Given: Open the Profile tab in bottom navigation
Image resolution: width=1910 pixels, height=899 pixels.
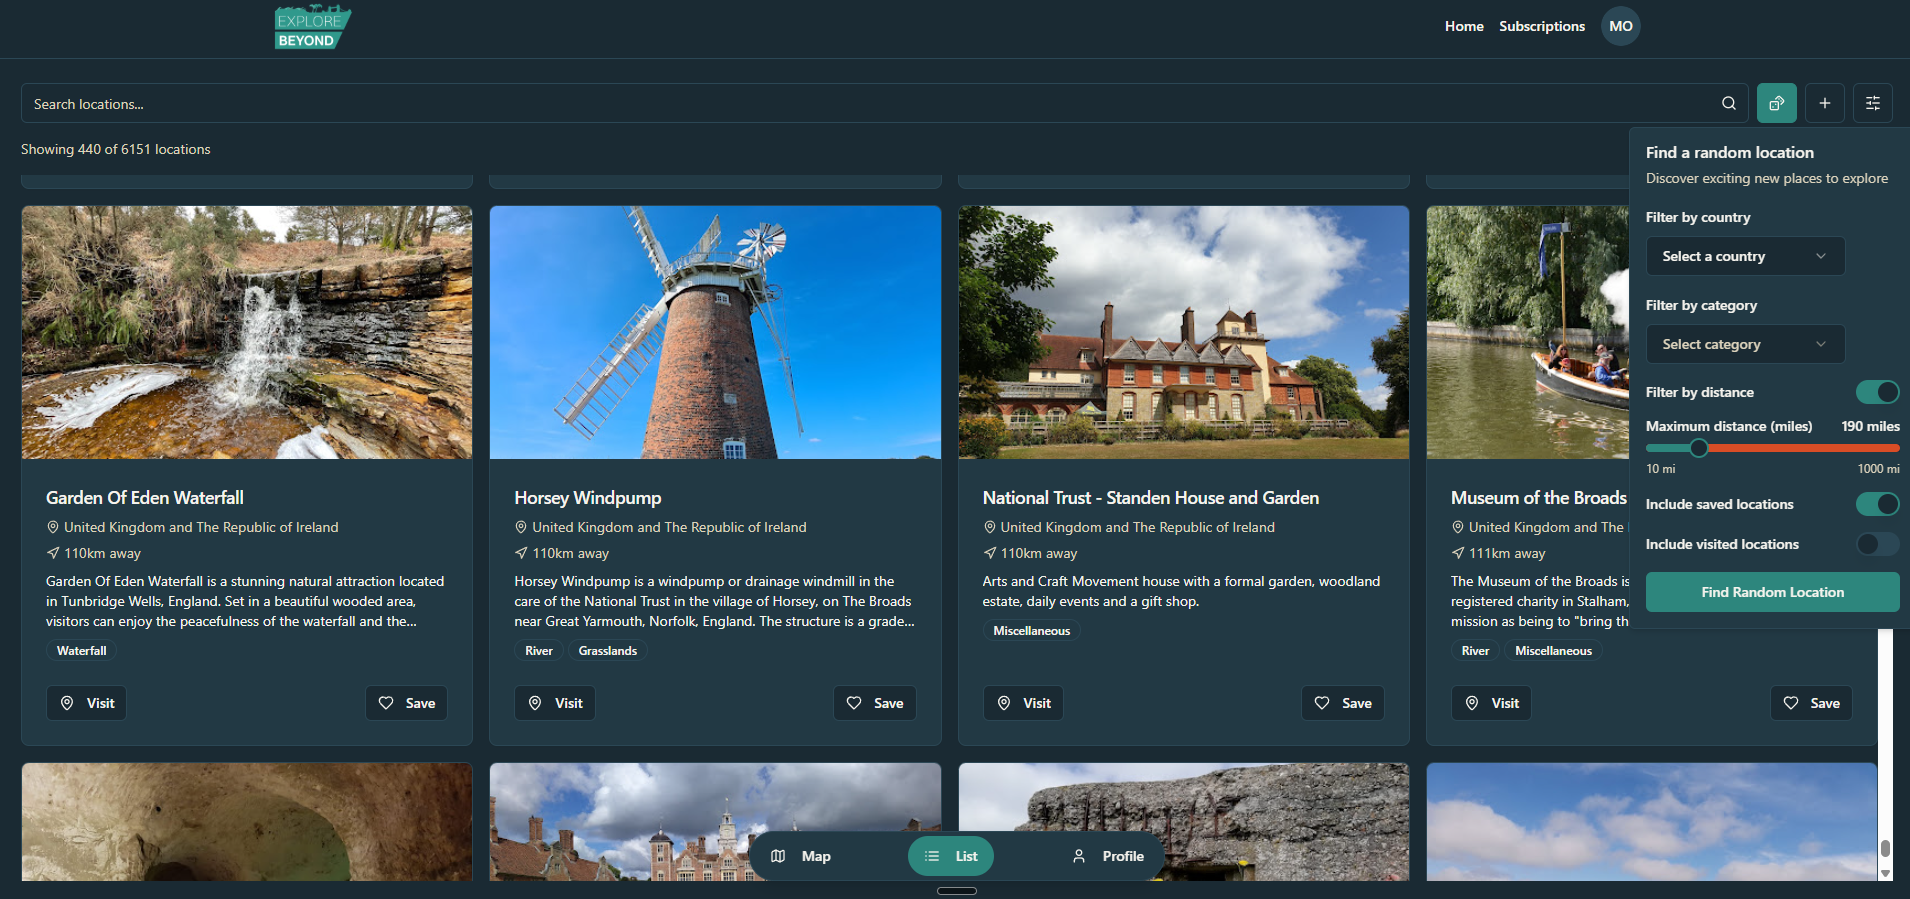Looking at the screenshot, I should (x=1107, y=856).
